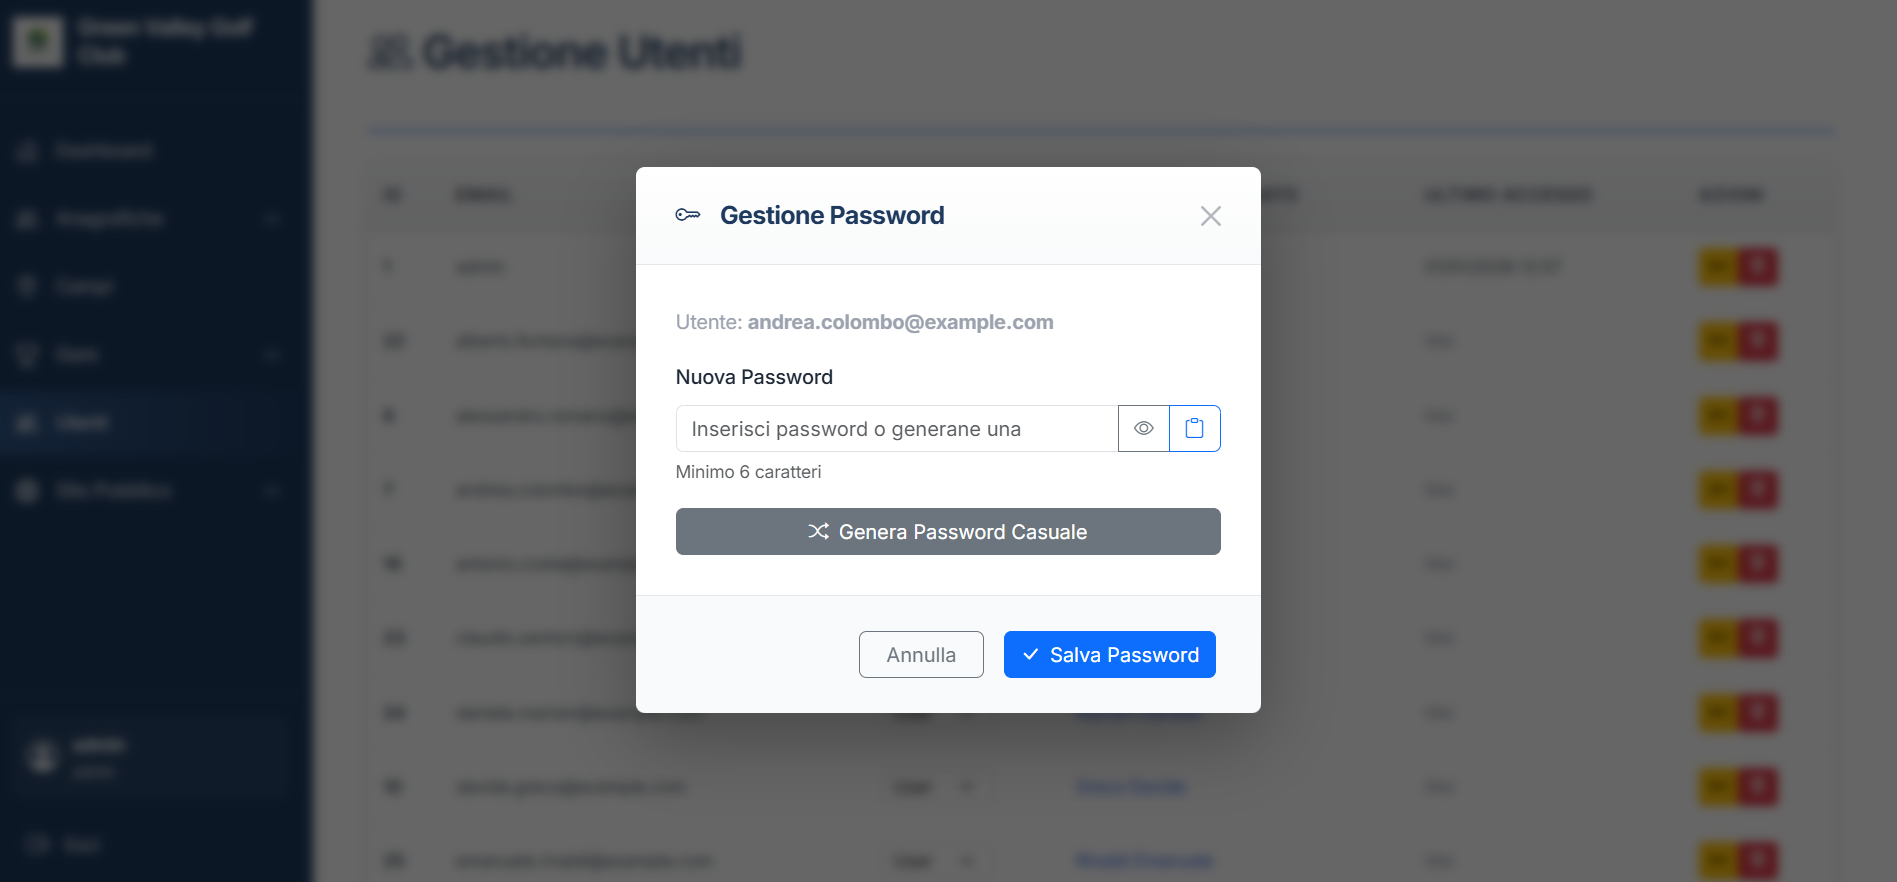The image size is (1897, 882).
Task: Expand the Anagrafiche menu chevron
Action: (x=272, y=219)
